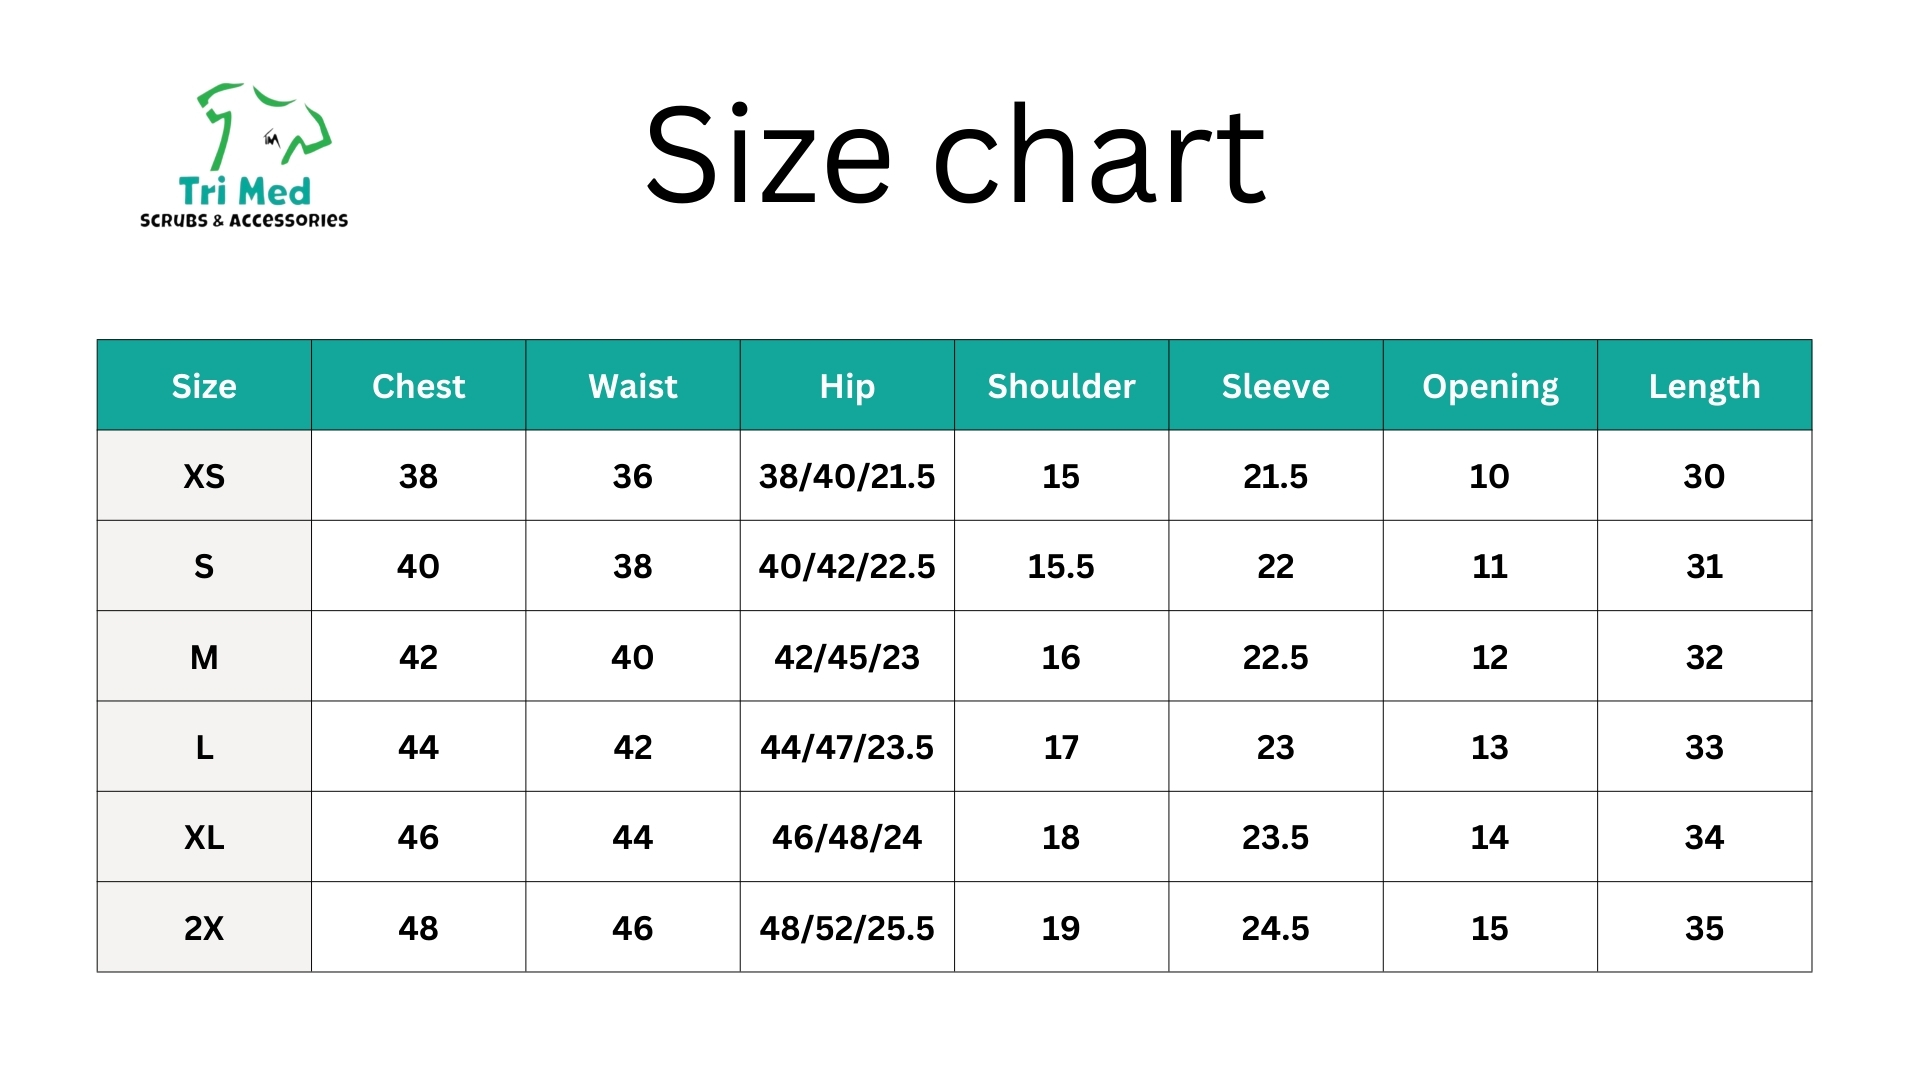Viewport: 1920px width, 1080px height.
Task: Select the Size column header
Action: (204, 386)
